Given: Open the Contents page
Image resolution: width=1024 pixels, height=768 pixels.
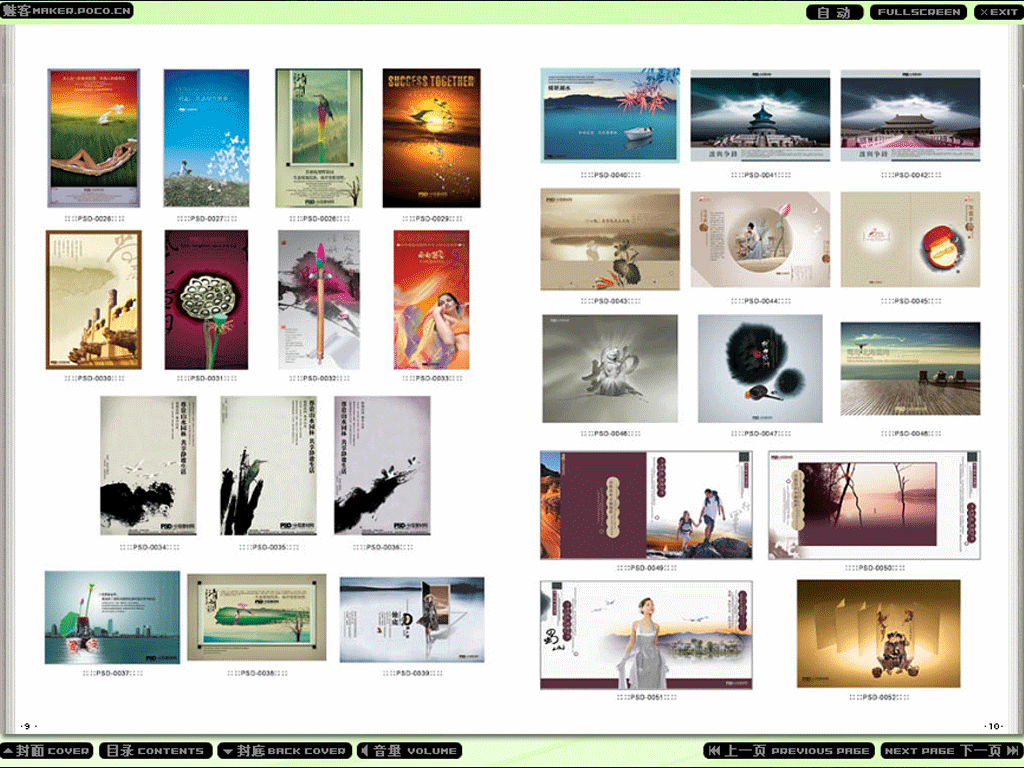Looking at the screenshot, I should 155,750.
